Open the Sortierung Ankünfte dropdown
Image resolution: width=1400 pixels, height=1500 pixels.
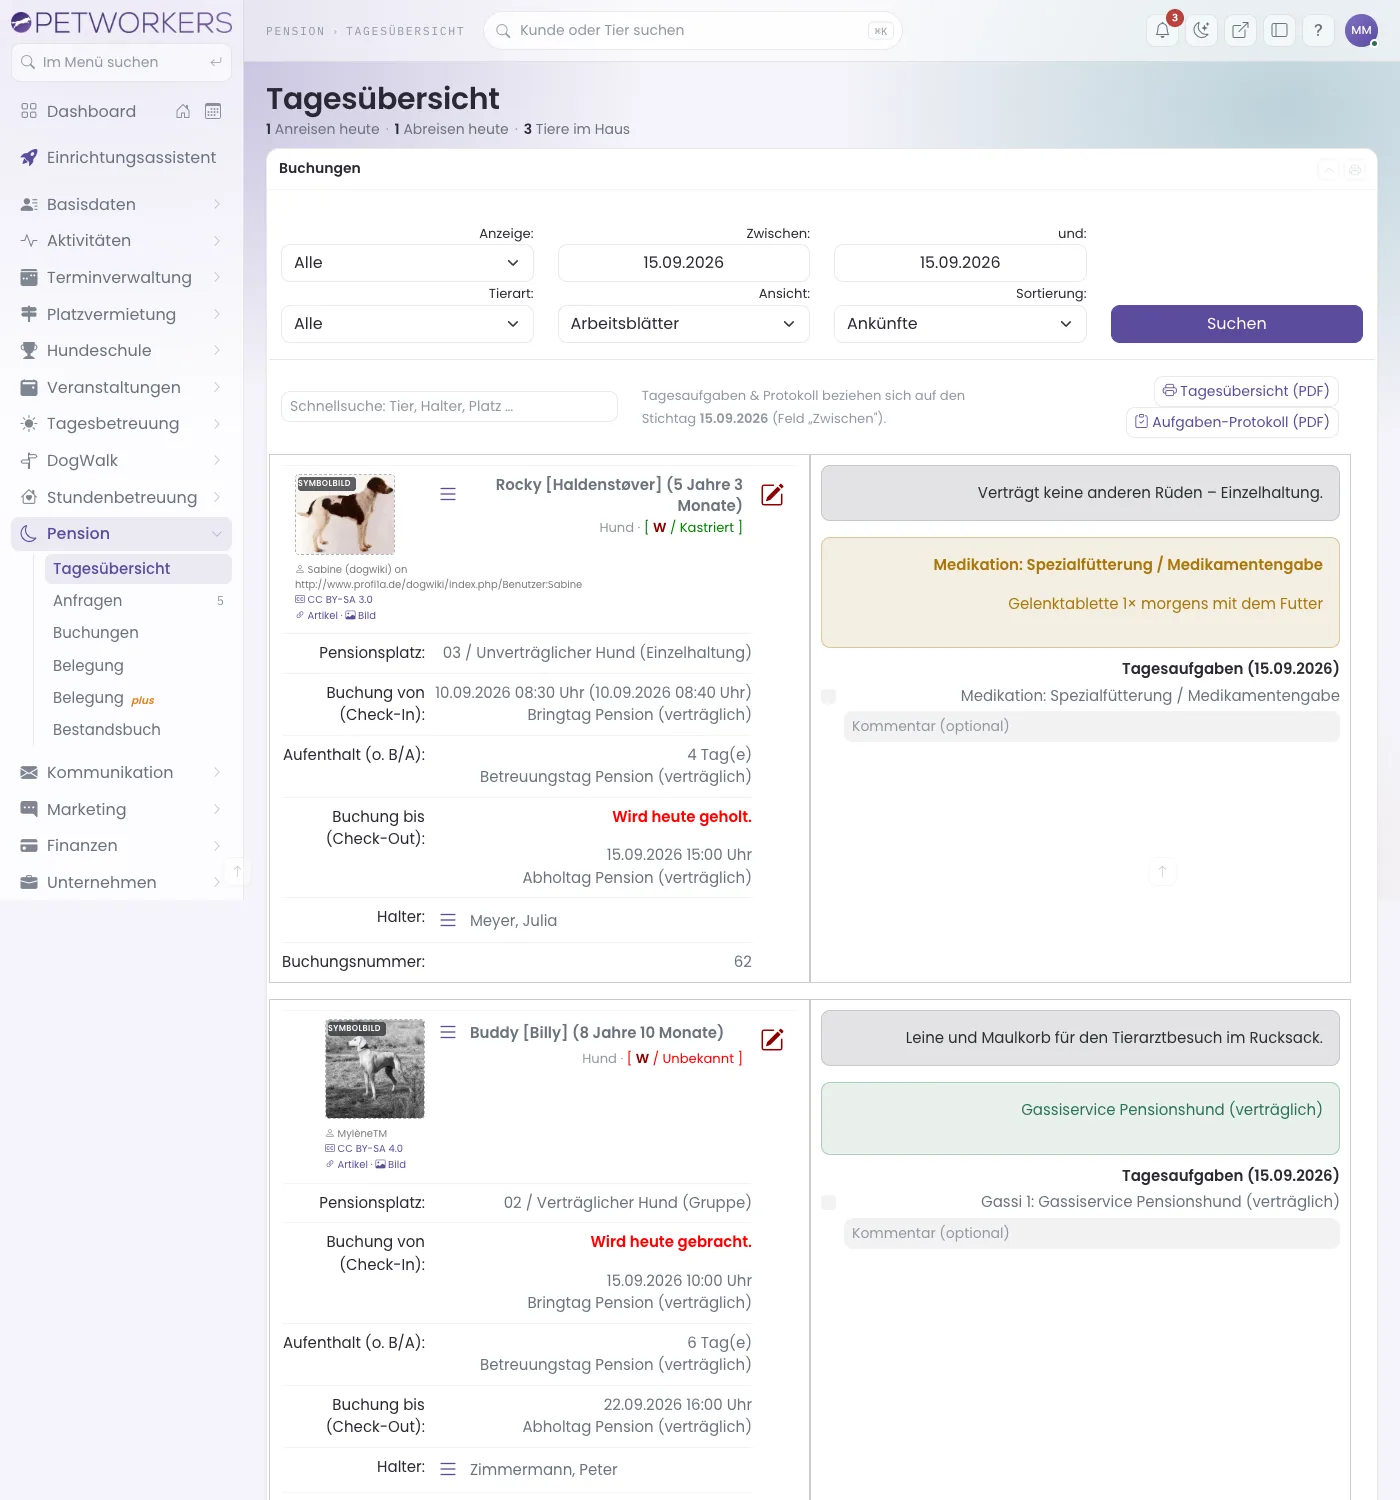[x=960, y=324]
